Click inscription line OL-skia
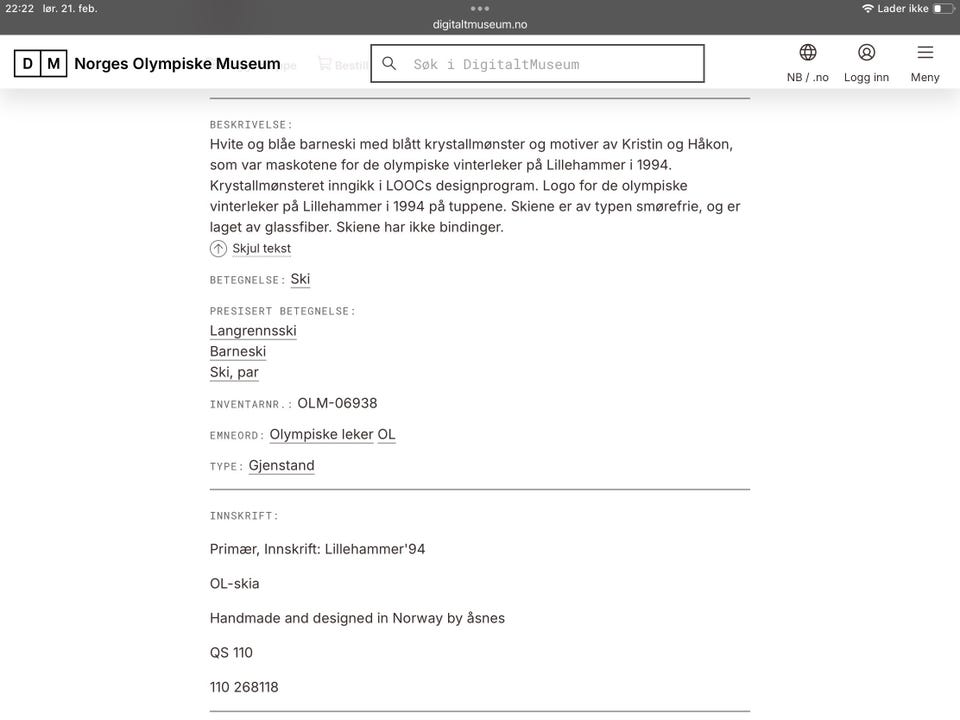The width and height of the screenshot is (960, 720). click(x=234, y=583)
